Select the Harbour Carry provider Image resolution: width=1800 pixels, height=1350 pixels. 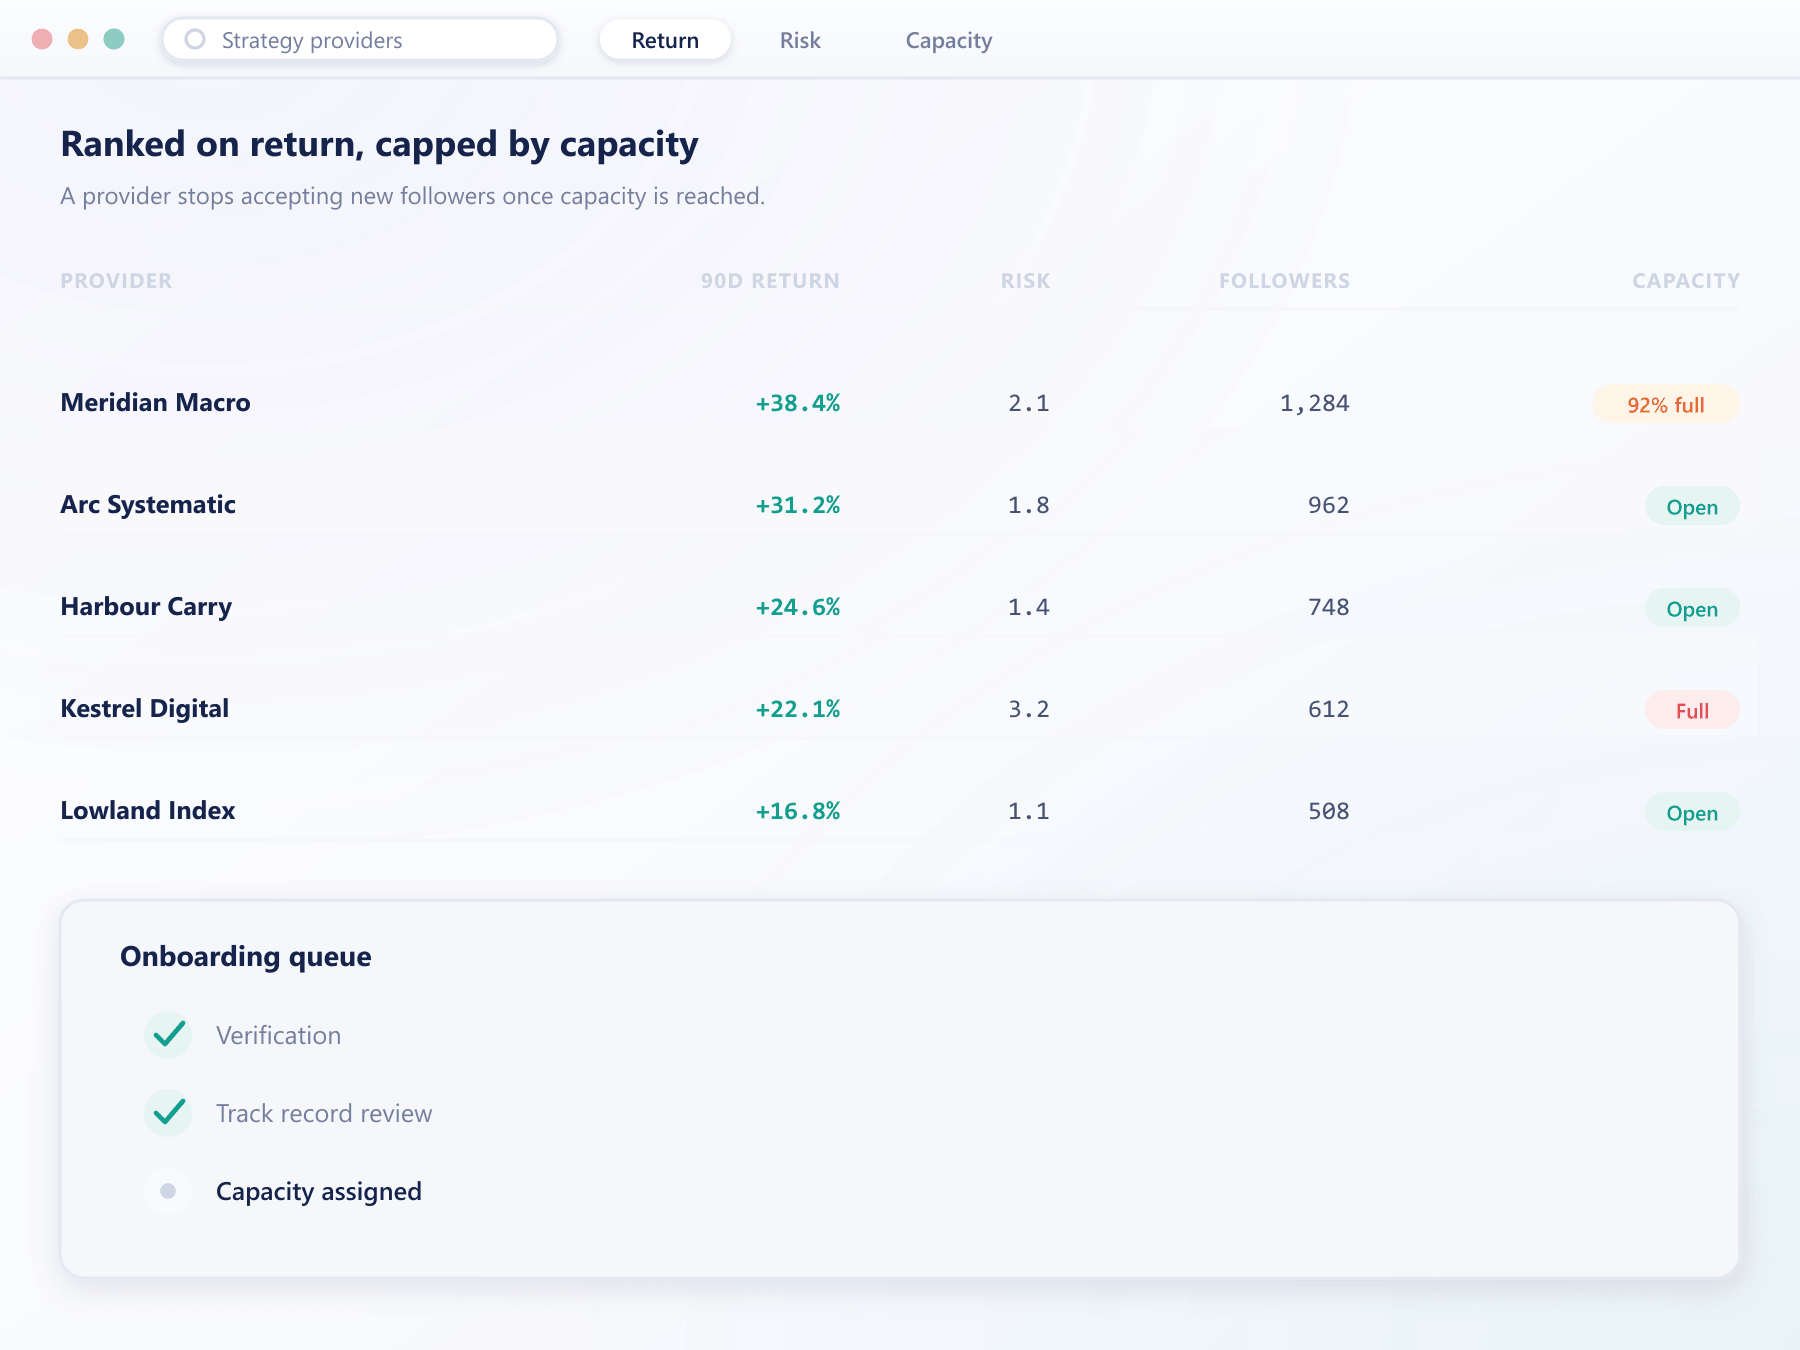click(146, 606)
